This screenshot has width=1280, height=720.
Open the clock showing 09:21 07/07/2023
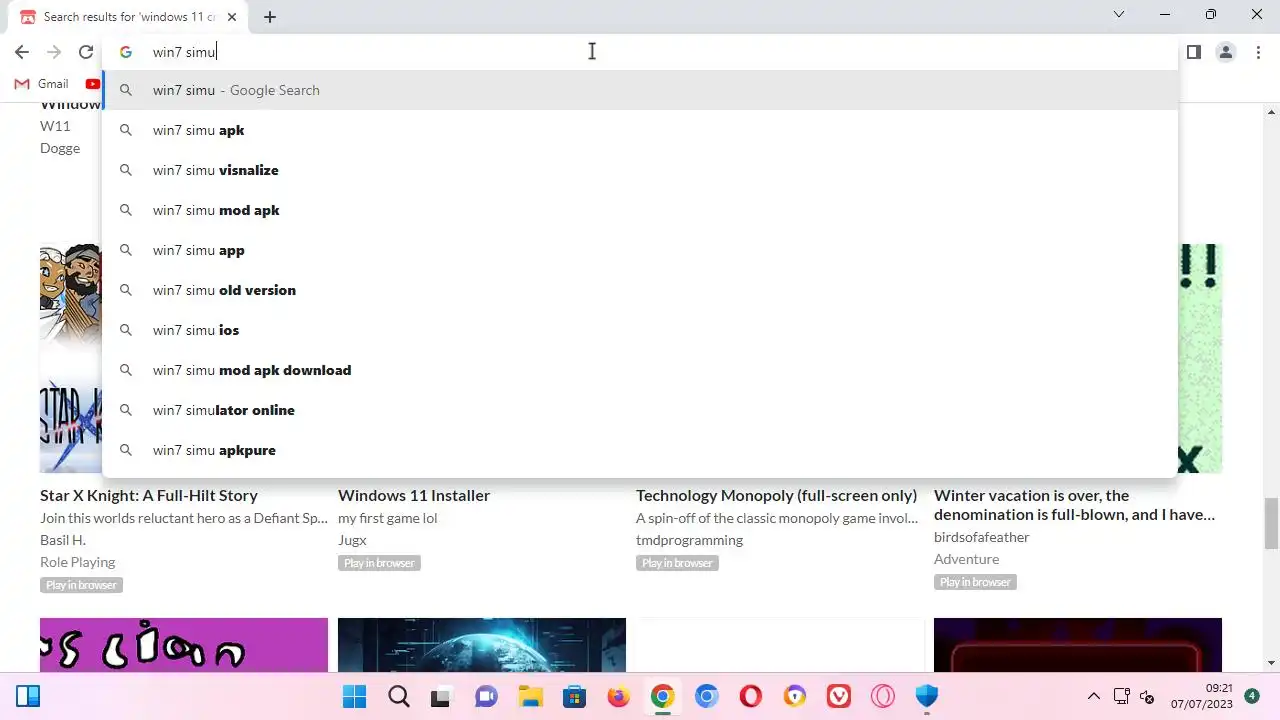1203,696
